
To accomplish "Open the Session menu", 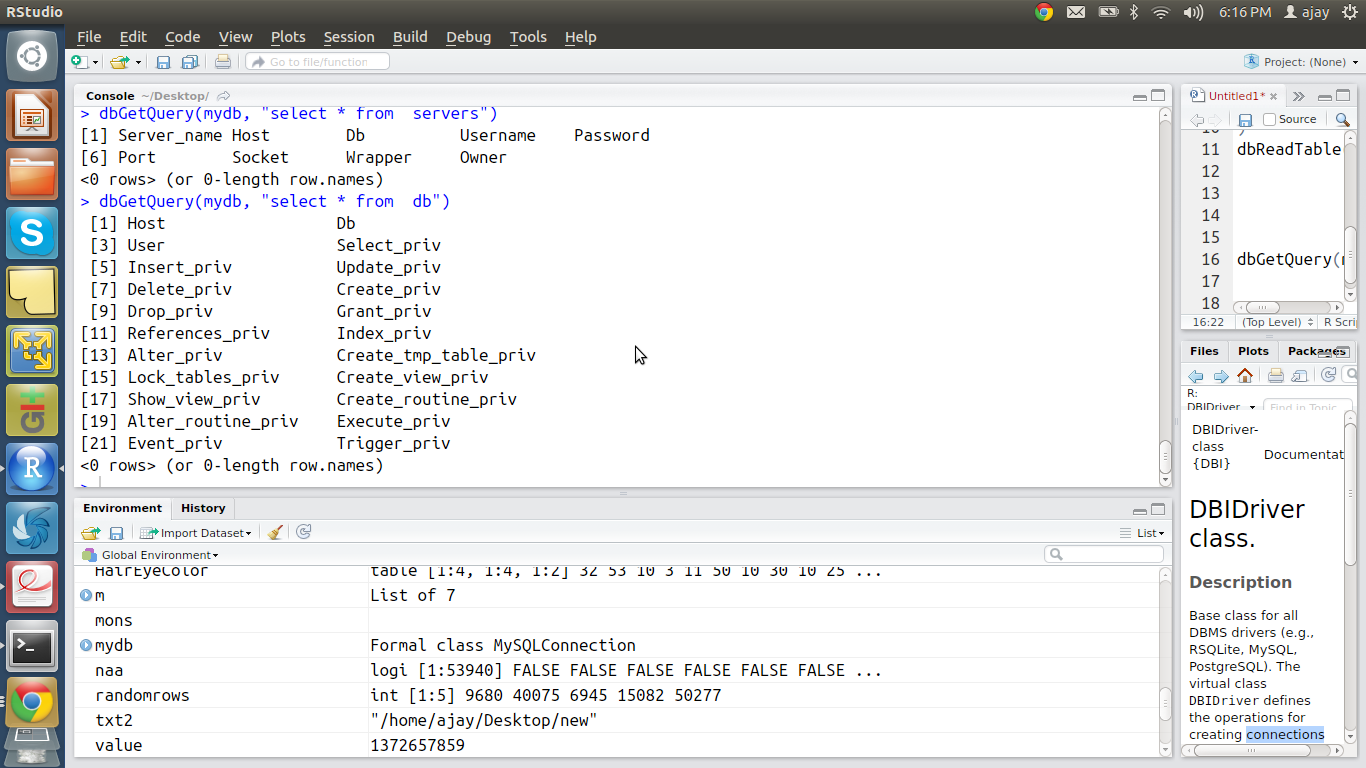I will [348, 37].
